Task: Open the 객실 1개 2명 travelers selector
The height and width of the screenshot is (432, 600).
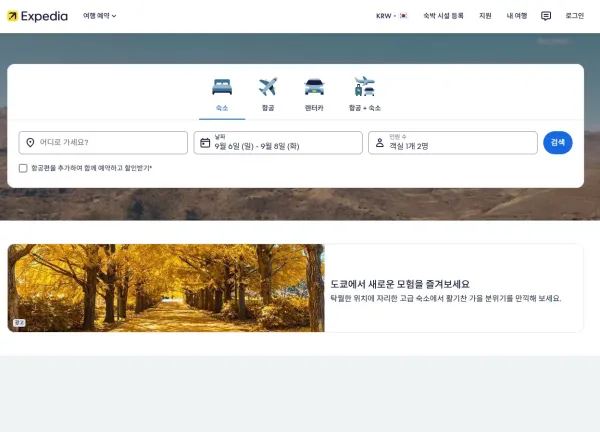Action: 453,143
